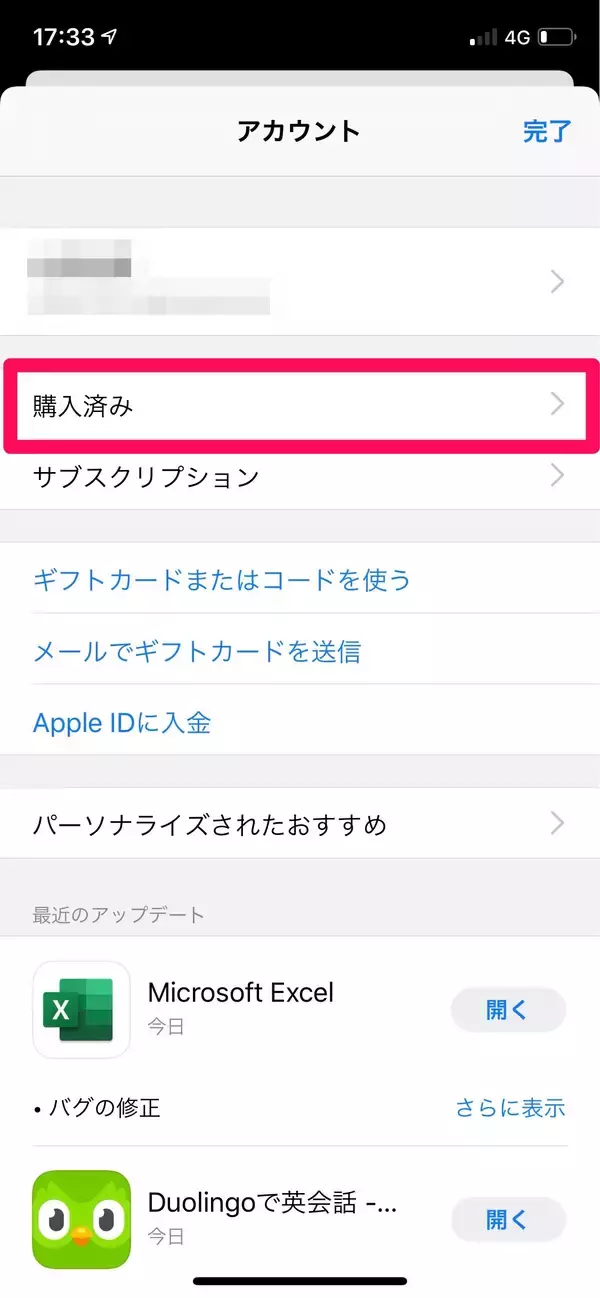
Task: Tap the chevron on the account profile row
Action: click(558, 282)
